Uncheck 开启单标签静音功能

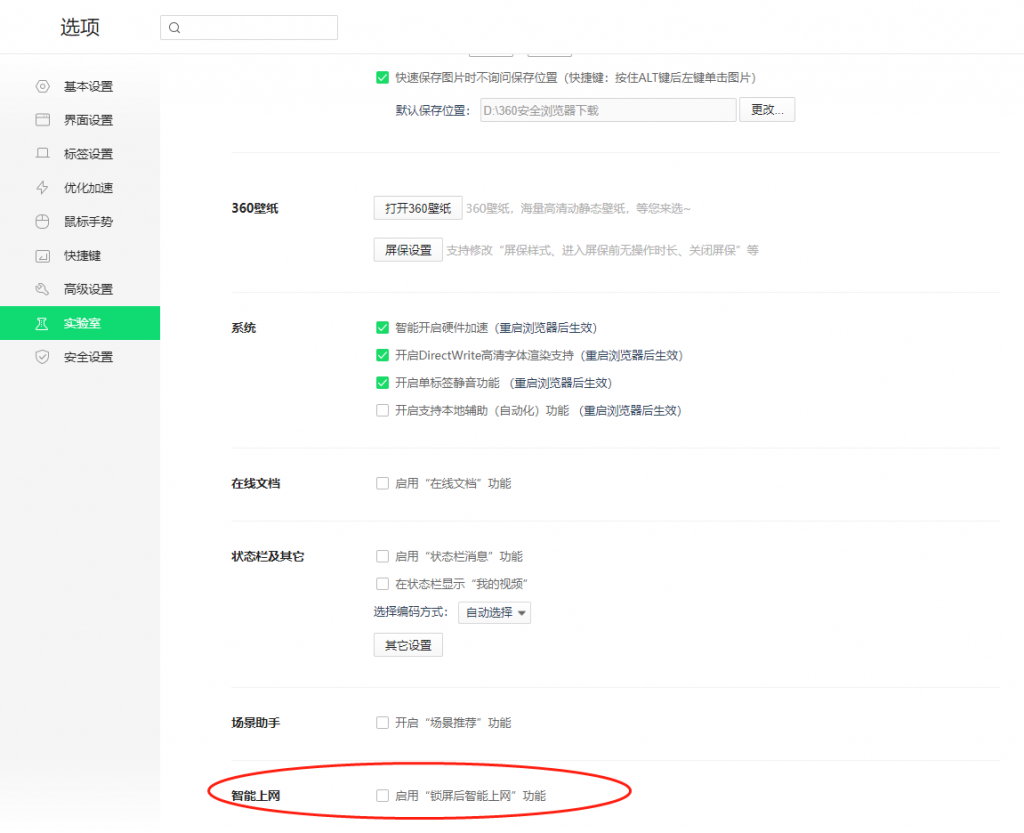click(383, 383)
